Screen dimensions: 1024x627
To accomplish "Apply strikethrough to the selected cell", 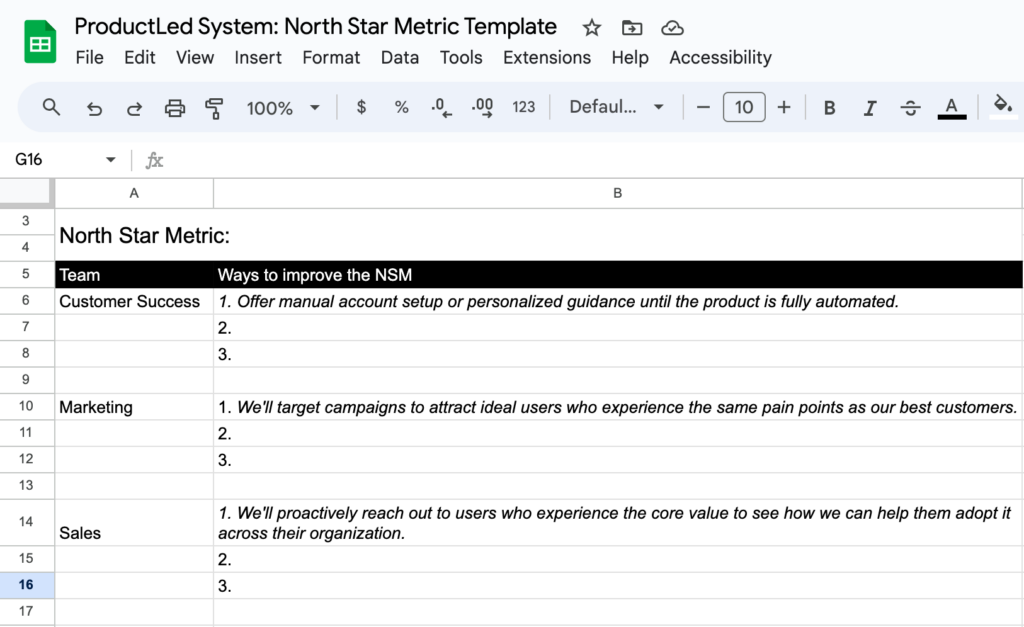I will (910, 107).
